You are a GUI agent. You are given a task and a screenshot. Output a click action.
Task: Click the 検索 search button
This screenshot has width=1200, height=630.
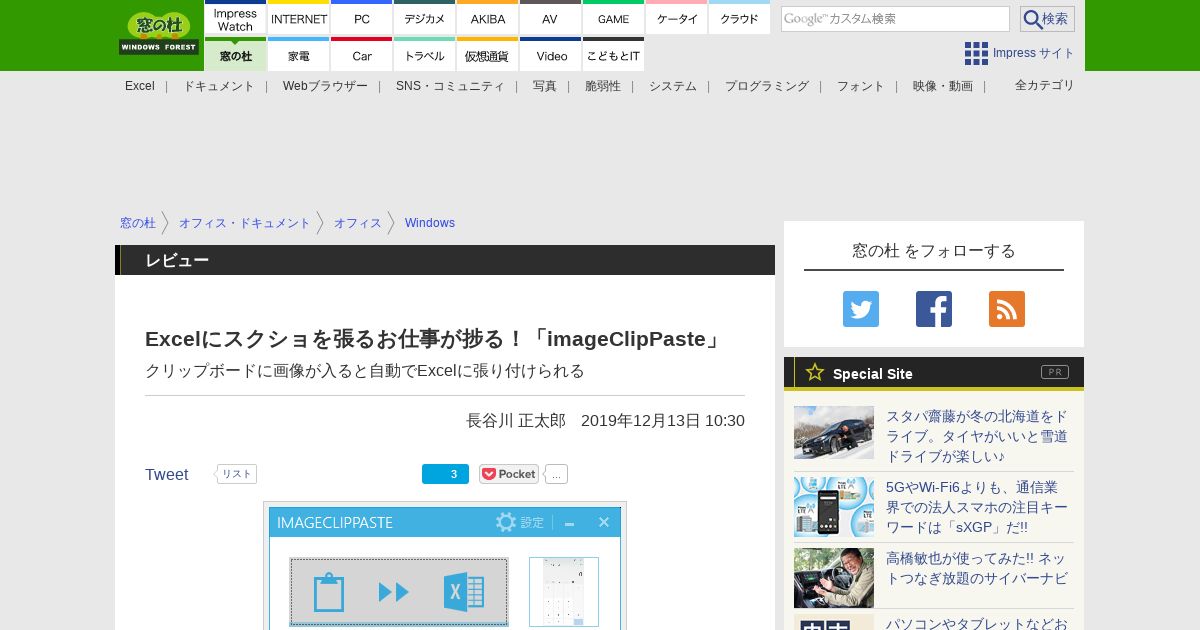[x=1047, y=19]
